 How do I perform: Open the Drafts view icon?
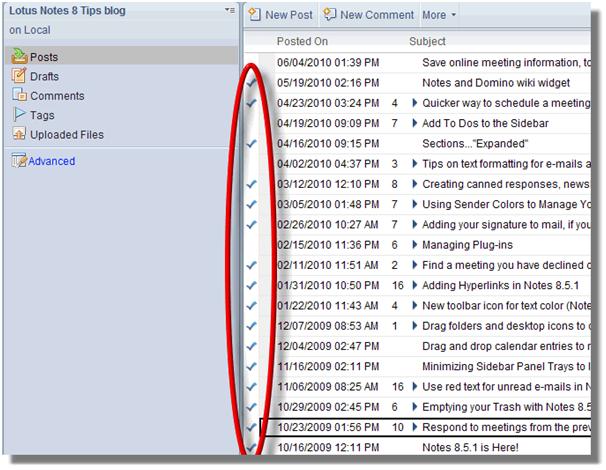point(19,76)
